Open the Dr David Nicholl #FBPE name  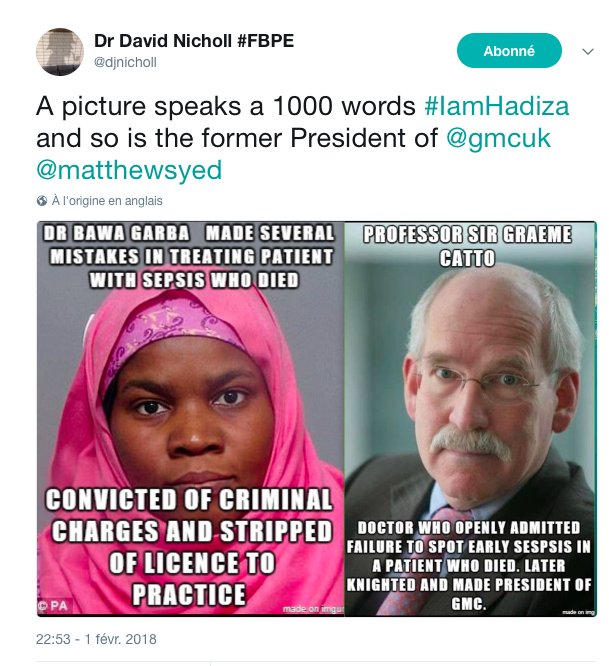194,41
